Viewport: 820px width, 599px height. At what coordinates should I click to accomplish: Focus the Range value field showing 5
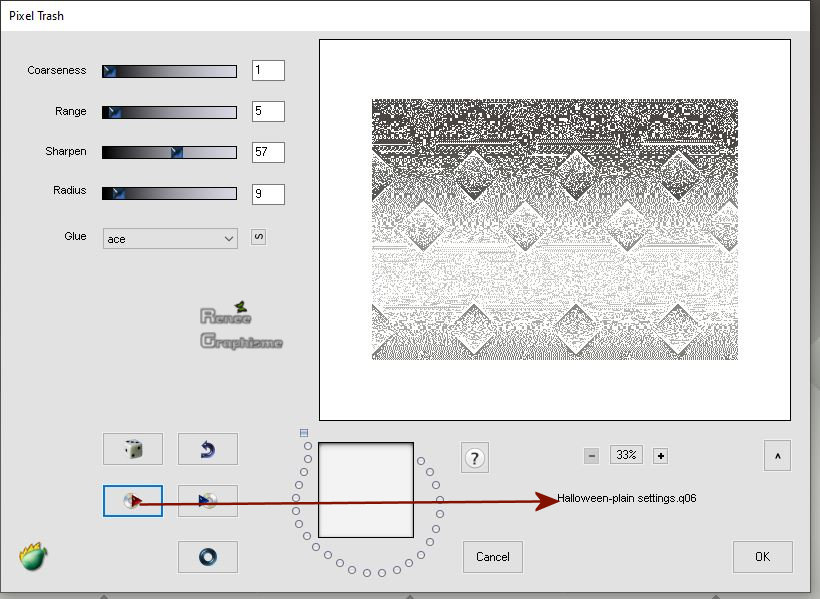coord(268,111)
